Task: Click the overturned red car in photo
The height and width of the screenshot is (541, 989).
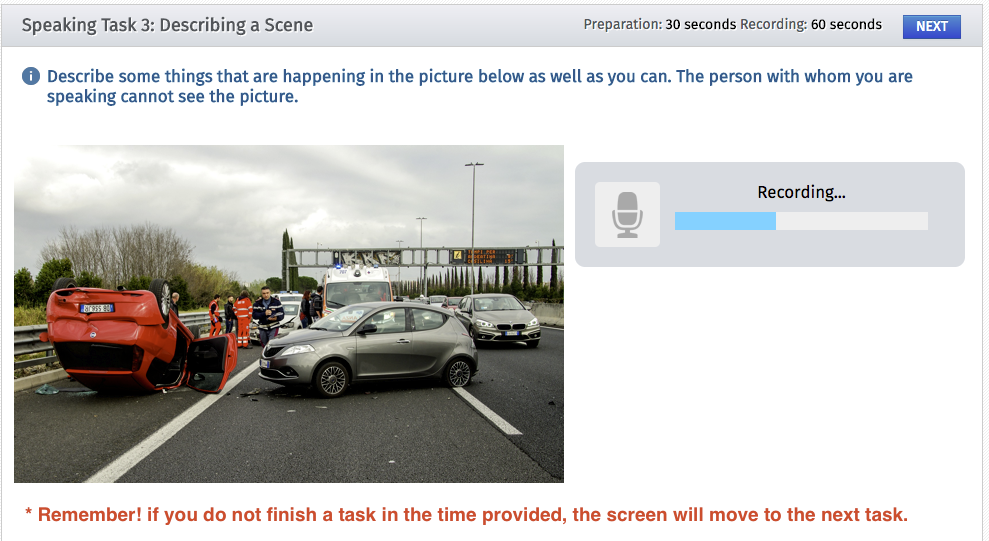Action: pos(136,337)
